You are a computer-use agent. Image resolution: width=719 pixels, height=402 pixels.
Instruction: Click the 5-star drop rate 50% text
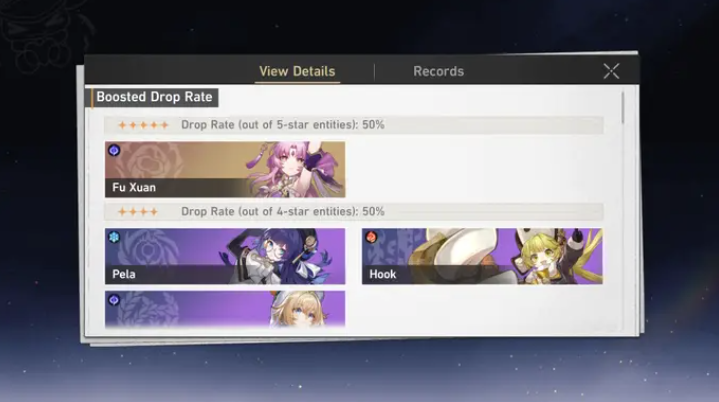coord(282,125)
